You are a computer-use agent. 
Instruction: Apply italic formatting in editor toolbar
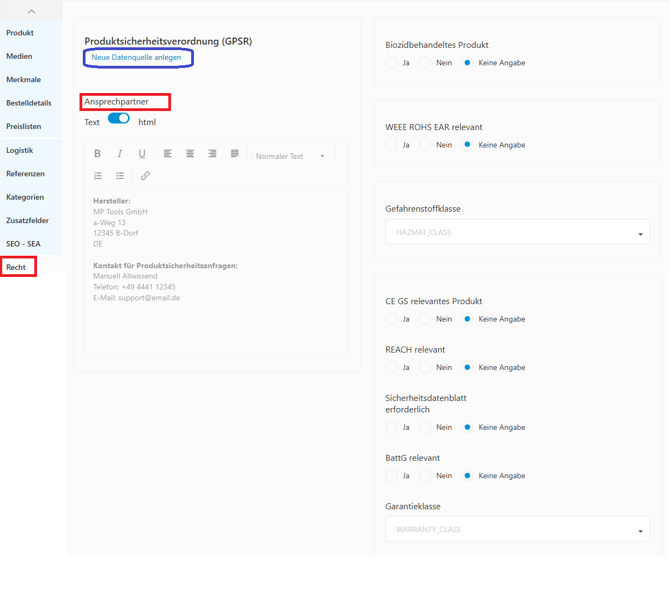120,154
